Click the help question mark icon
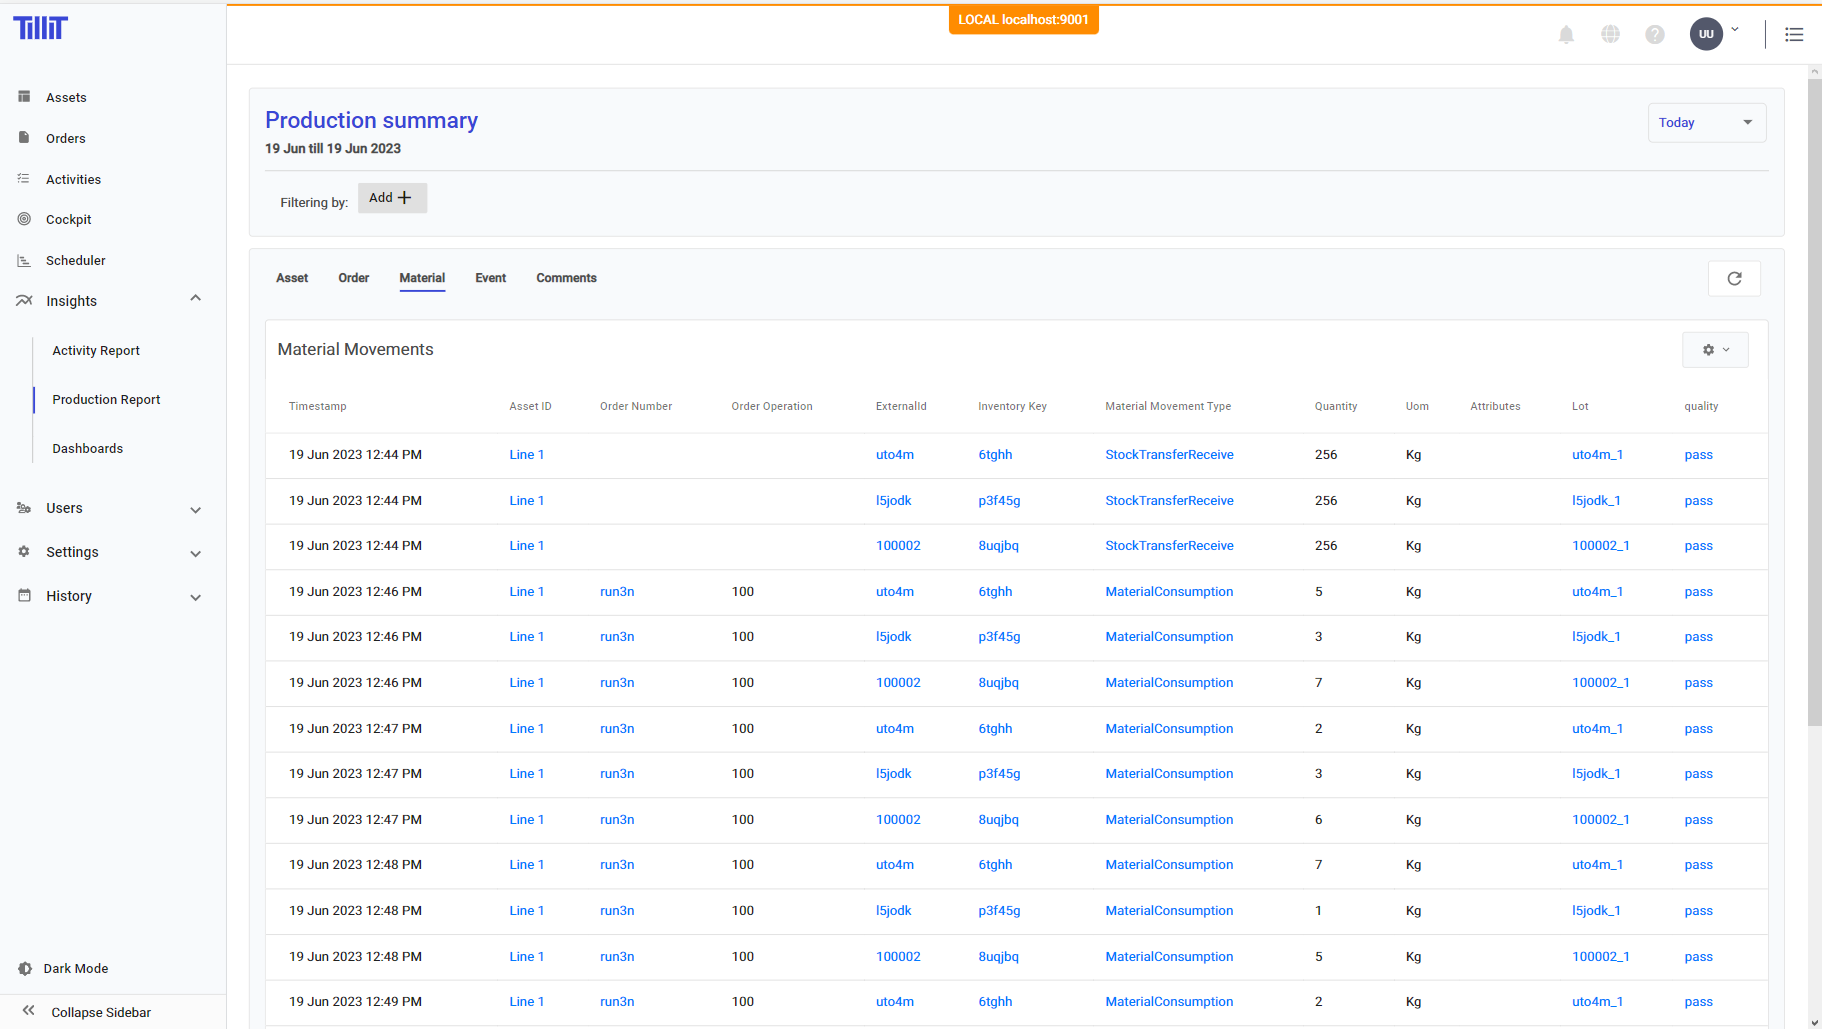Image resolution: width=1822 pixels, height=1029 pixels. [1655, 35]
